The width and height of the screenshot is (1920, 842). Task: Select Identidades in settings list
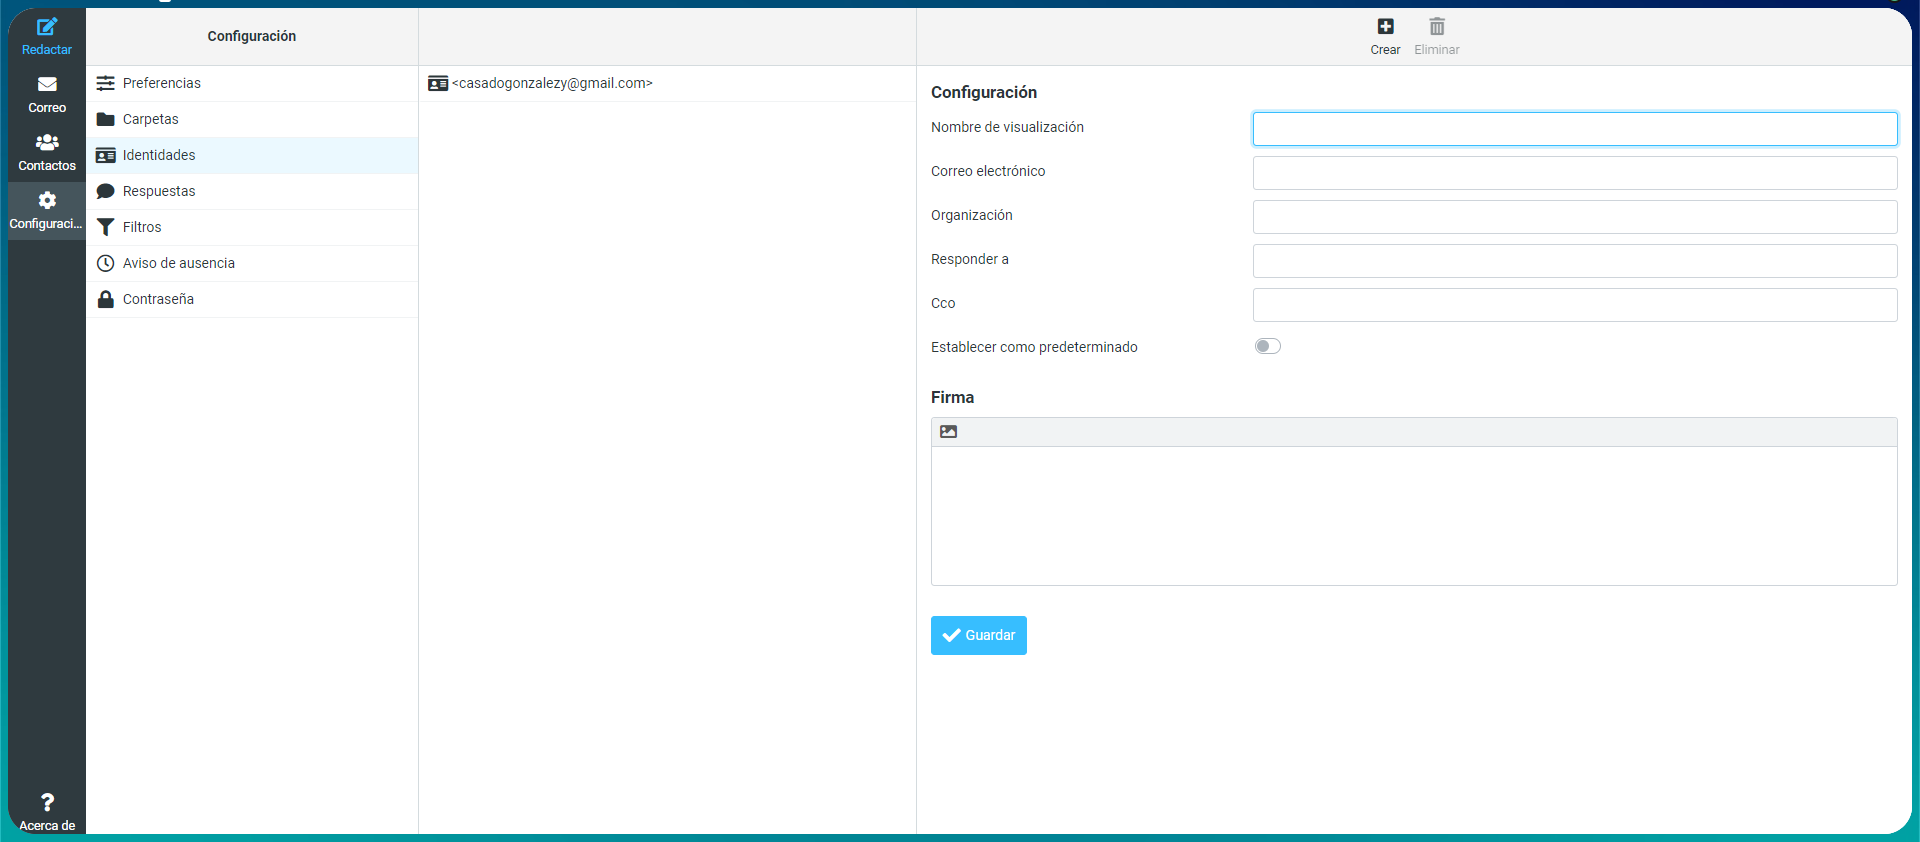point(252,155)
